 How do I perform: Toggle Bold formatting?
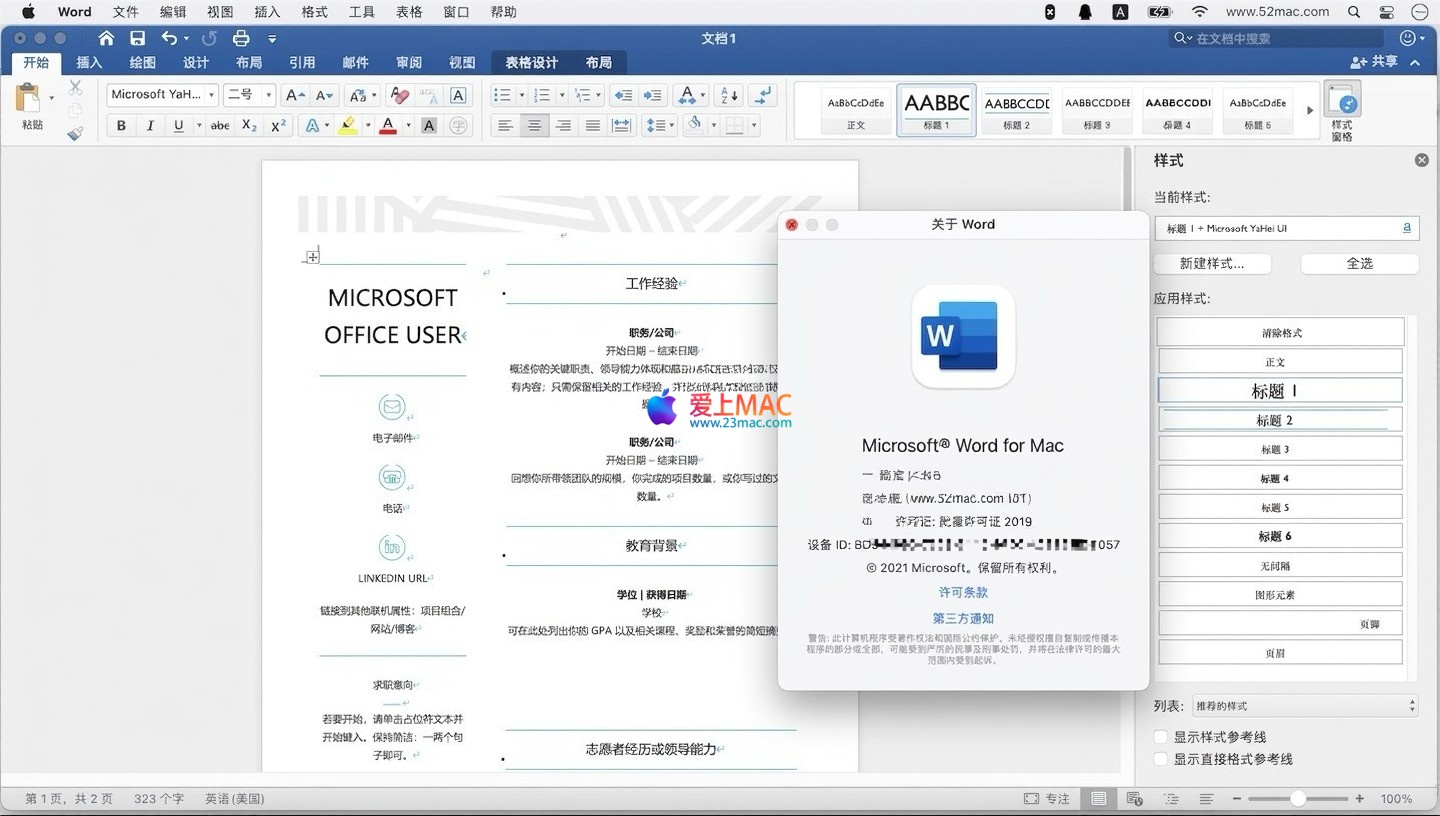(x=122, y=126)
